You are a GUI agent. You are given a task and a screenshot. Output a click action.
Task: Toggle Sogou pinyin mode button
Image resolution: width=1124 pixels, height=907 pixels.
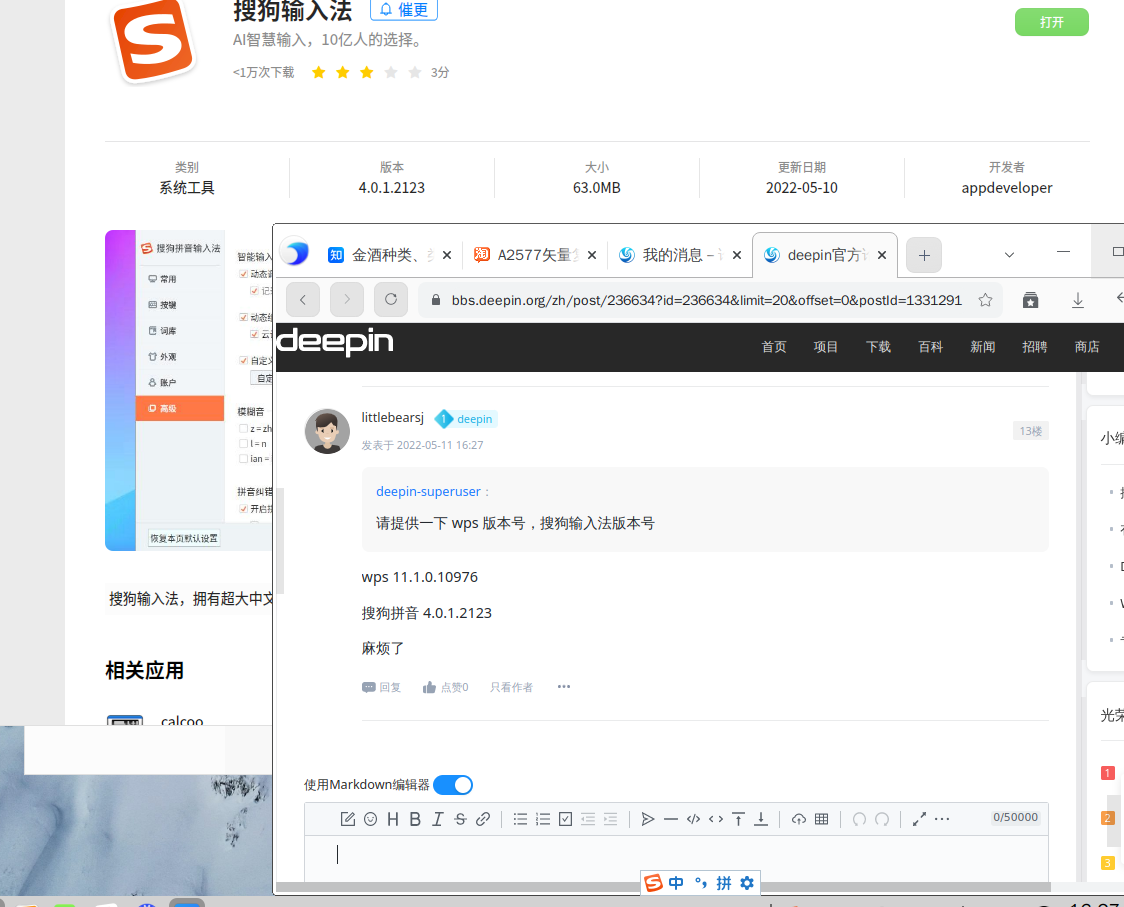(x=724, y=883)
